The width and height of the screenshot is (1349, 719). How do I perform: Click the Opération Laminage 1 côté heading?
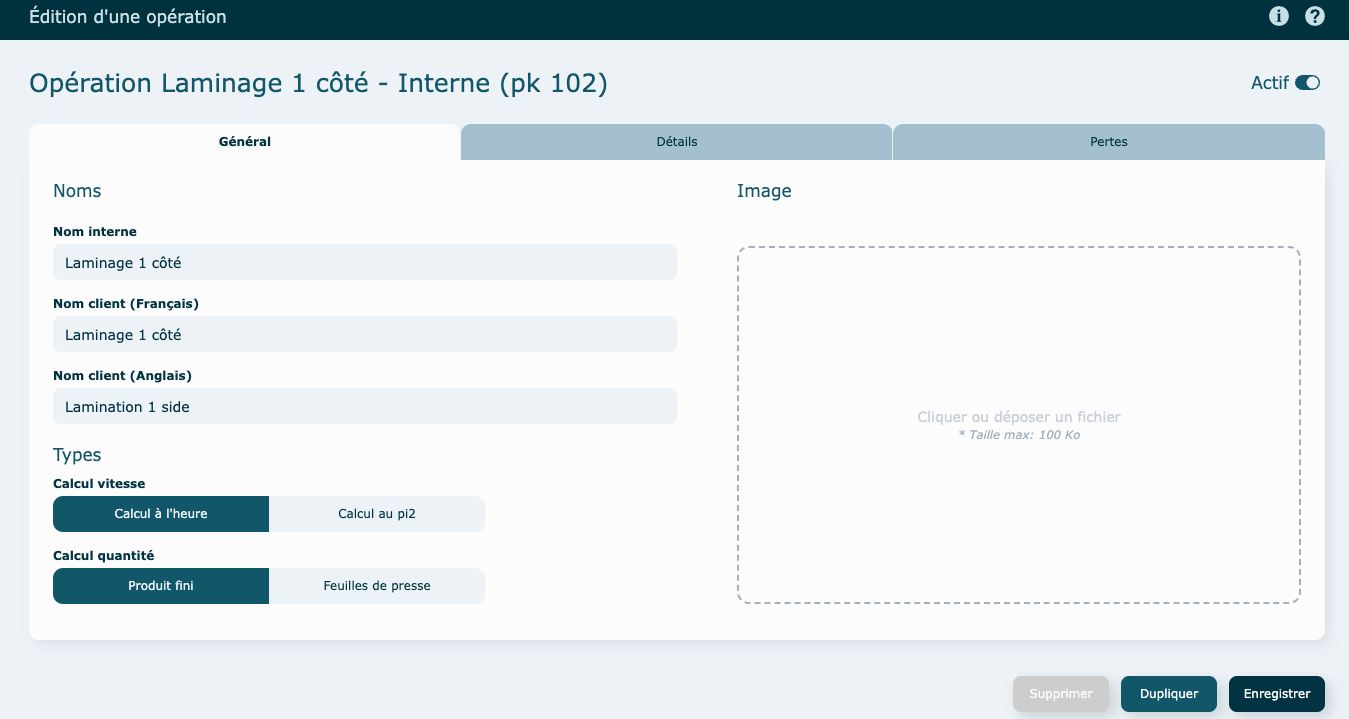coord(318,83)
